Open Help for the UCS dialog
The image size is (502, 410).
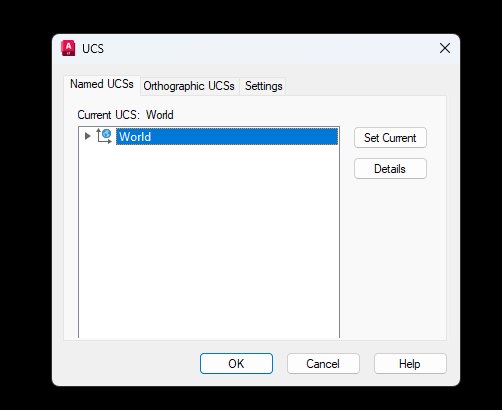(410, 364)
